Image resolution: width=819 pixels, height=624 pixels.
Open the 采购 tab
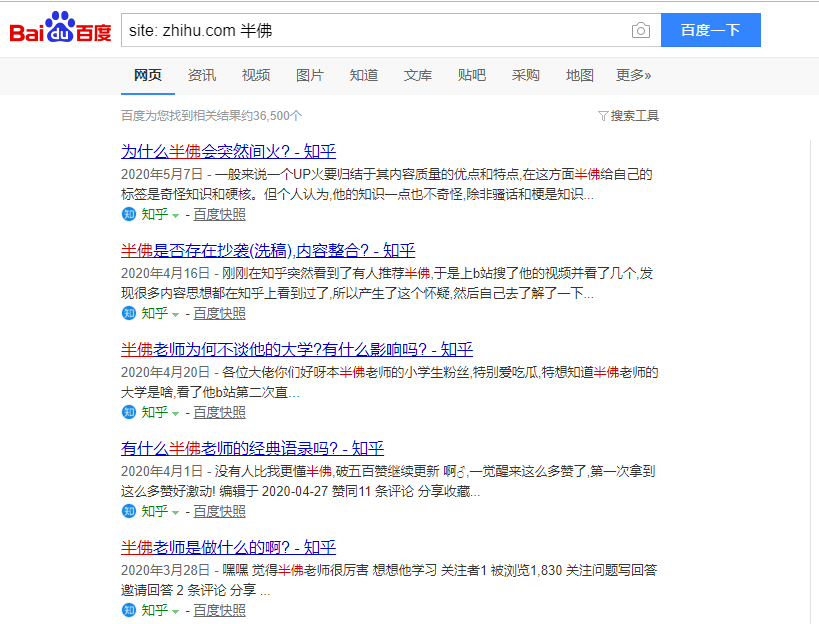pos(525,75)
